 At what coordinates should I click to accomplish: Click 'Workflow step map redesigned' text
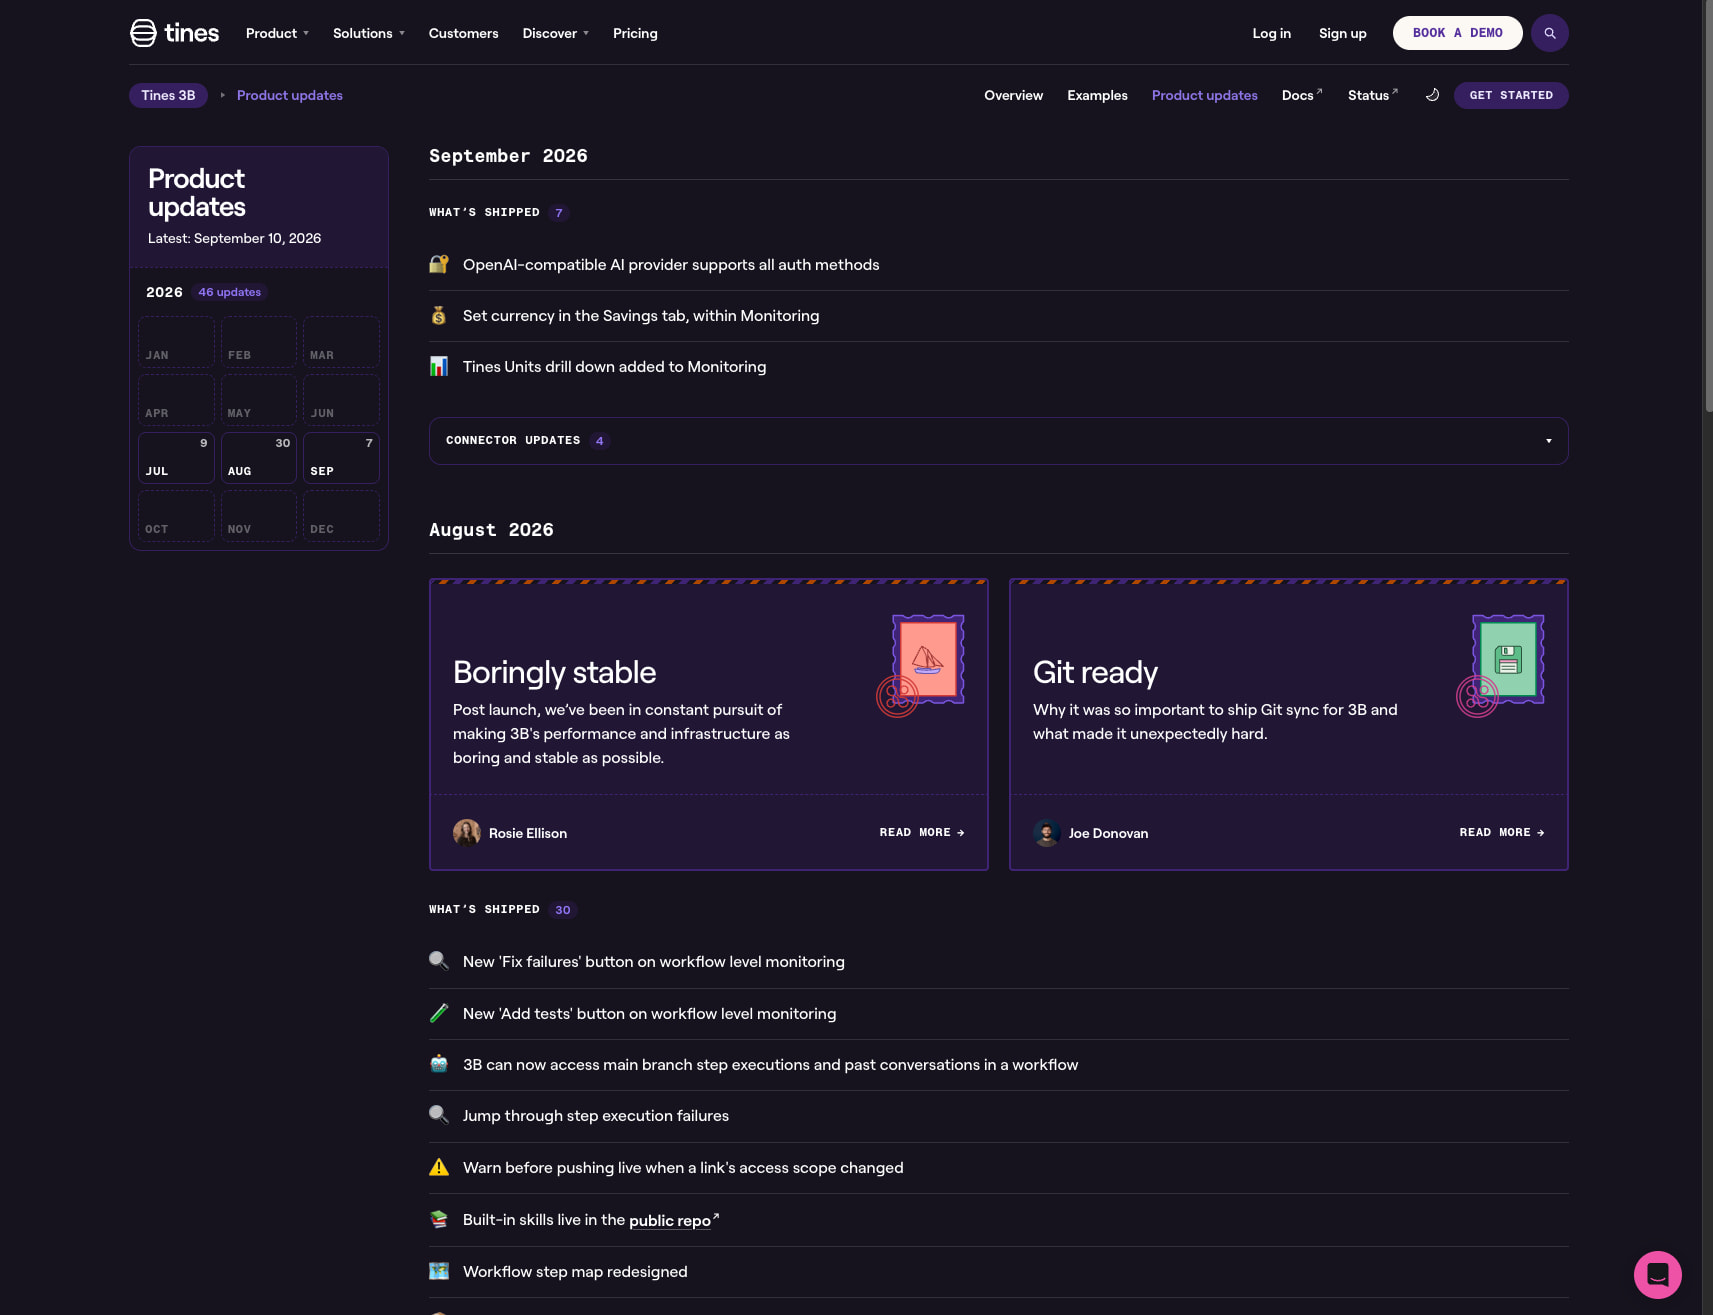[575, 1271]
